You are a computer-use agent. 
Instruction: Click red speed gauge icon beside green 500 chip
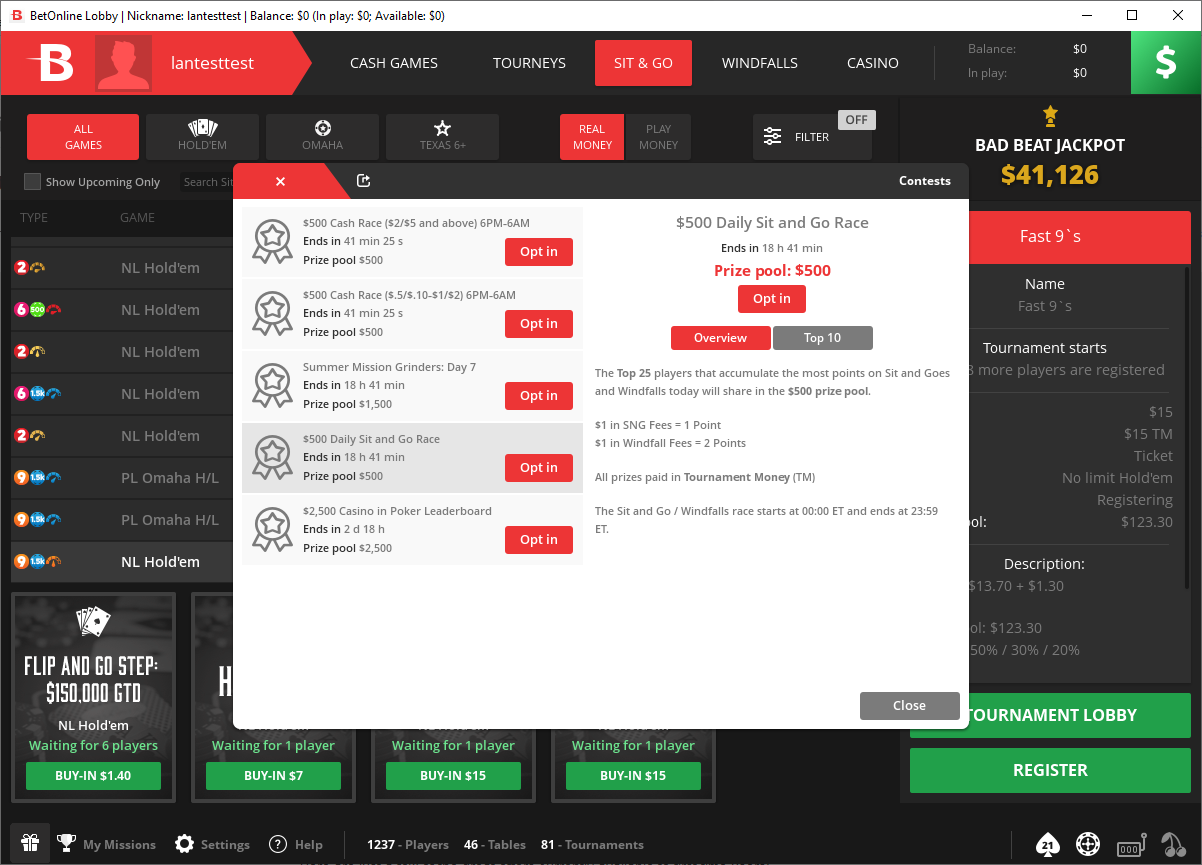coord(54,310)
